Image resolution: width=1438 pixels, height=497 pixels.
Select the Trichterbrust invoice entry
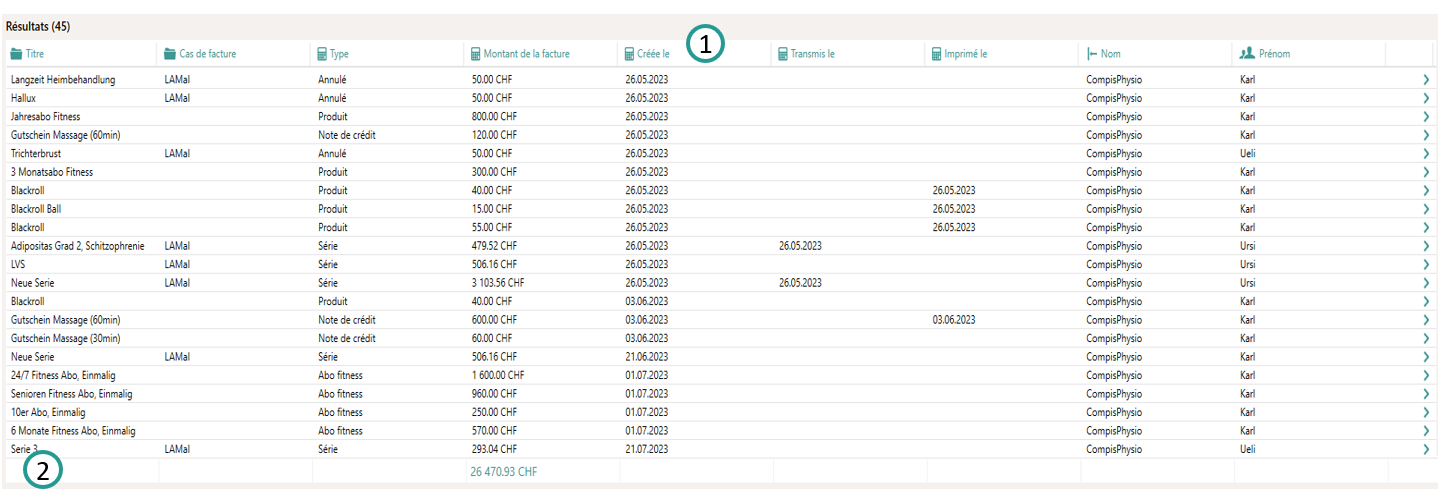tap(37, 154)
